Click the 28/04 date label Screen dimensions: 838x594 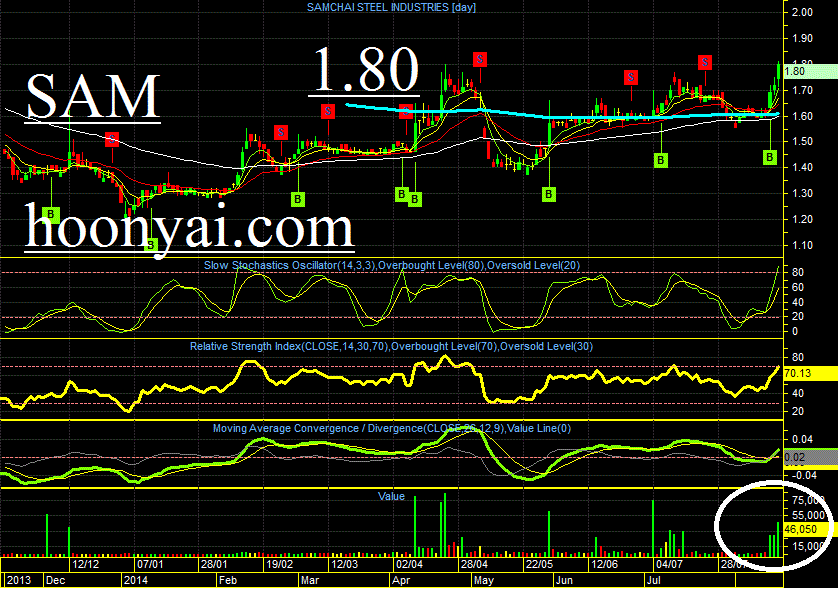(475, 564)
